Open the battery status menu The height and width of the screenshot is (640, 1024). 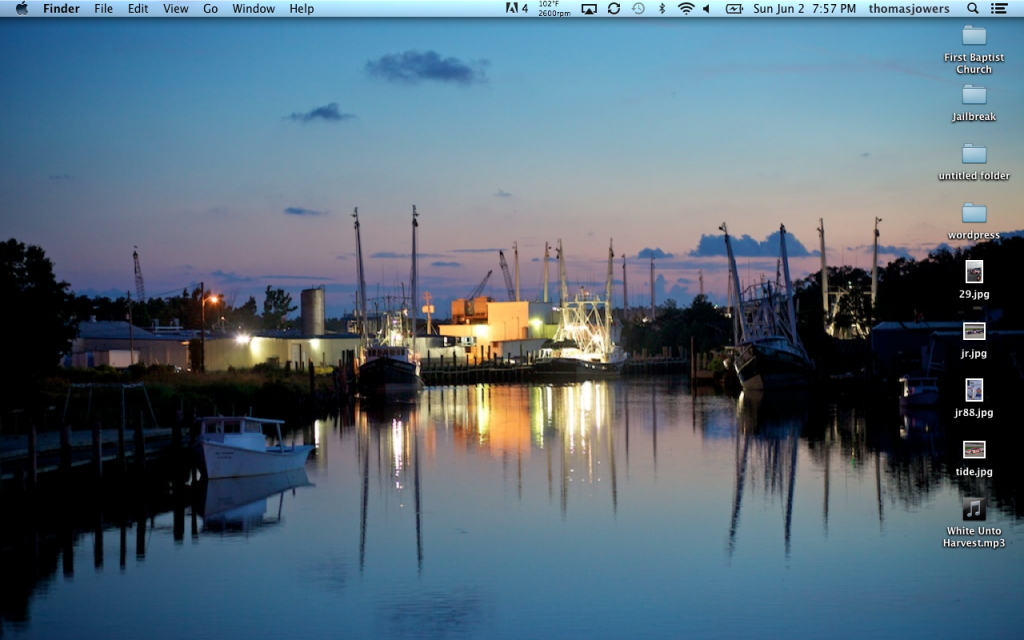[x=734, y=8]
